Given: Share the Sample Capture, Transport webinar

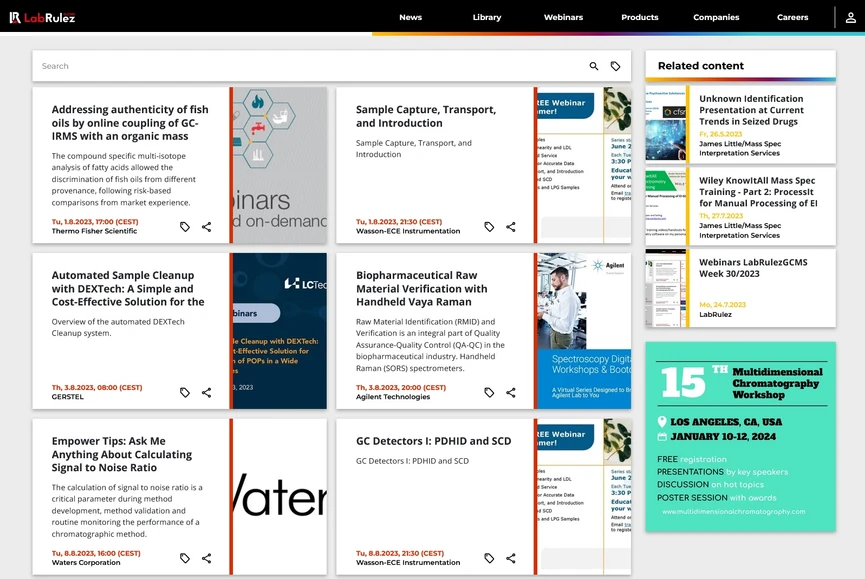Looking at the screenshot, I should [x=511, y=227].
